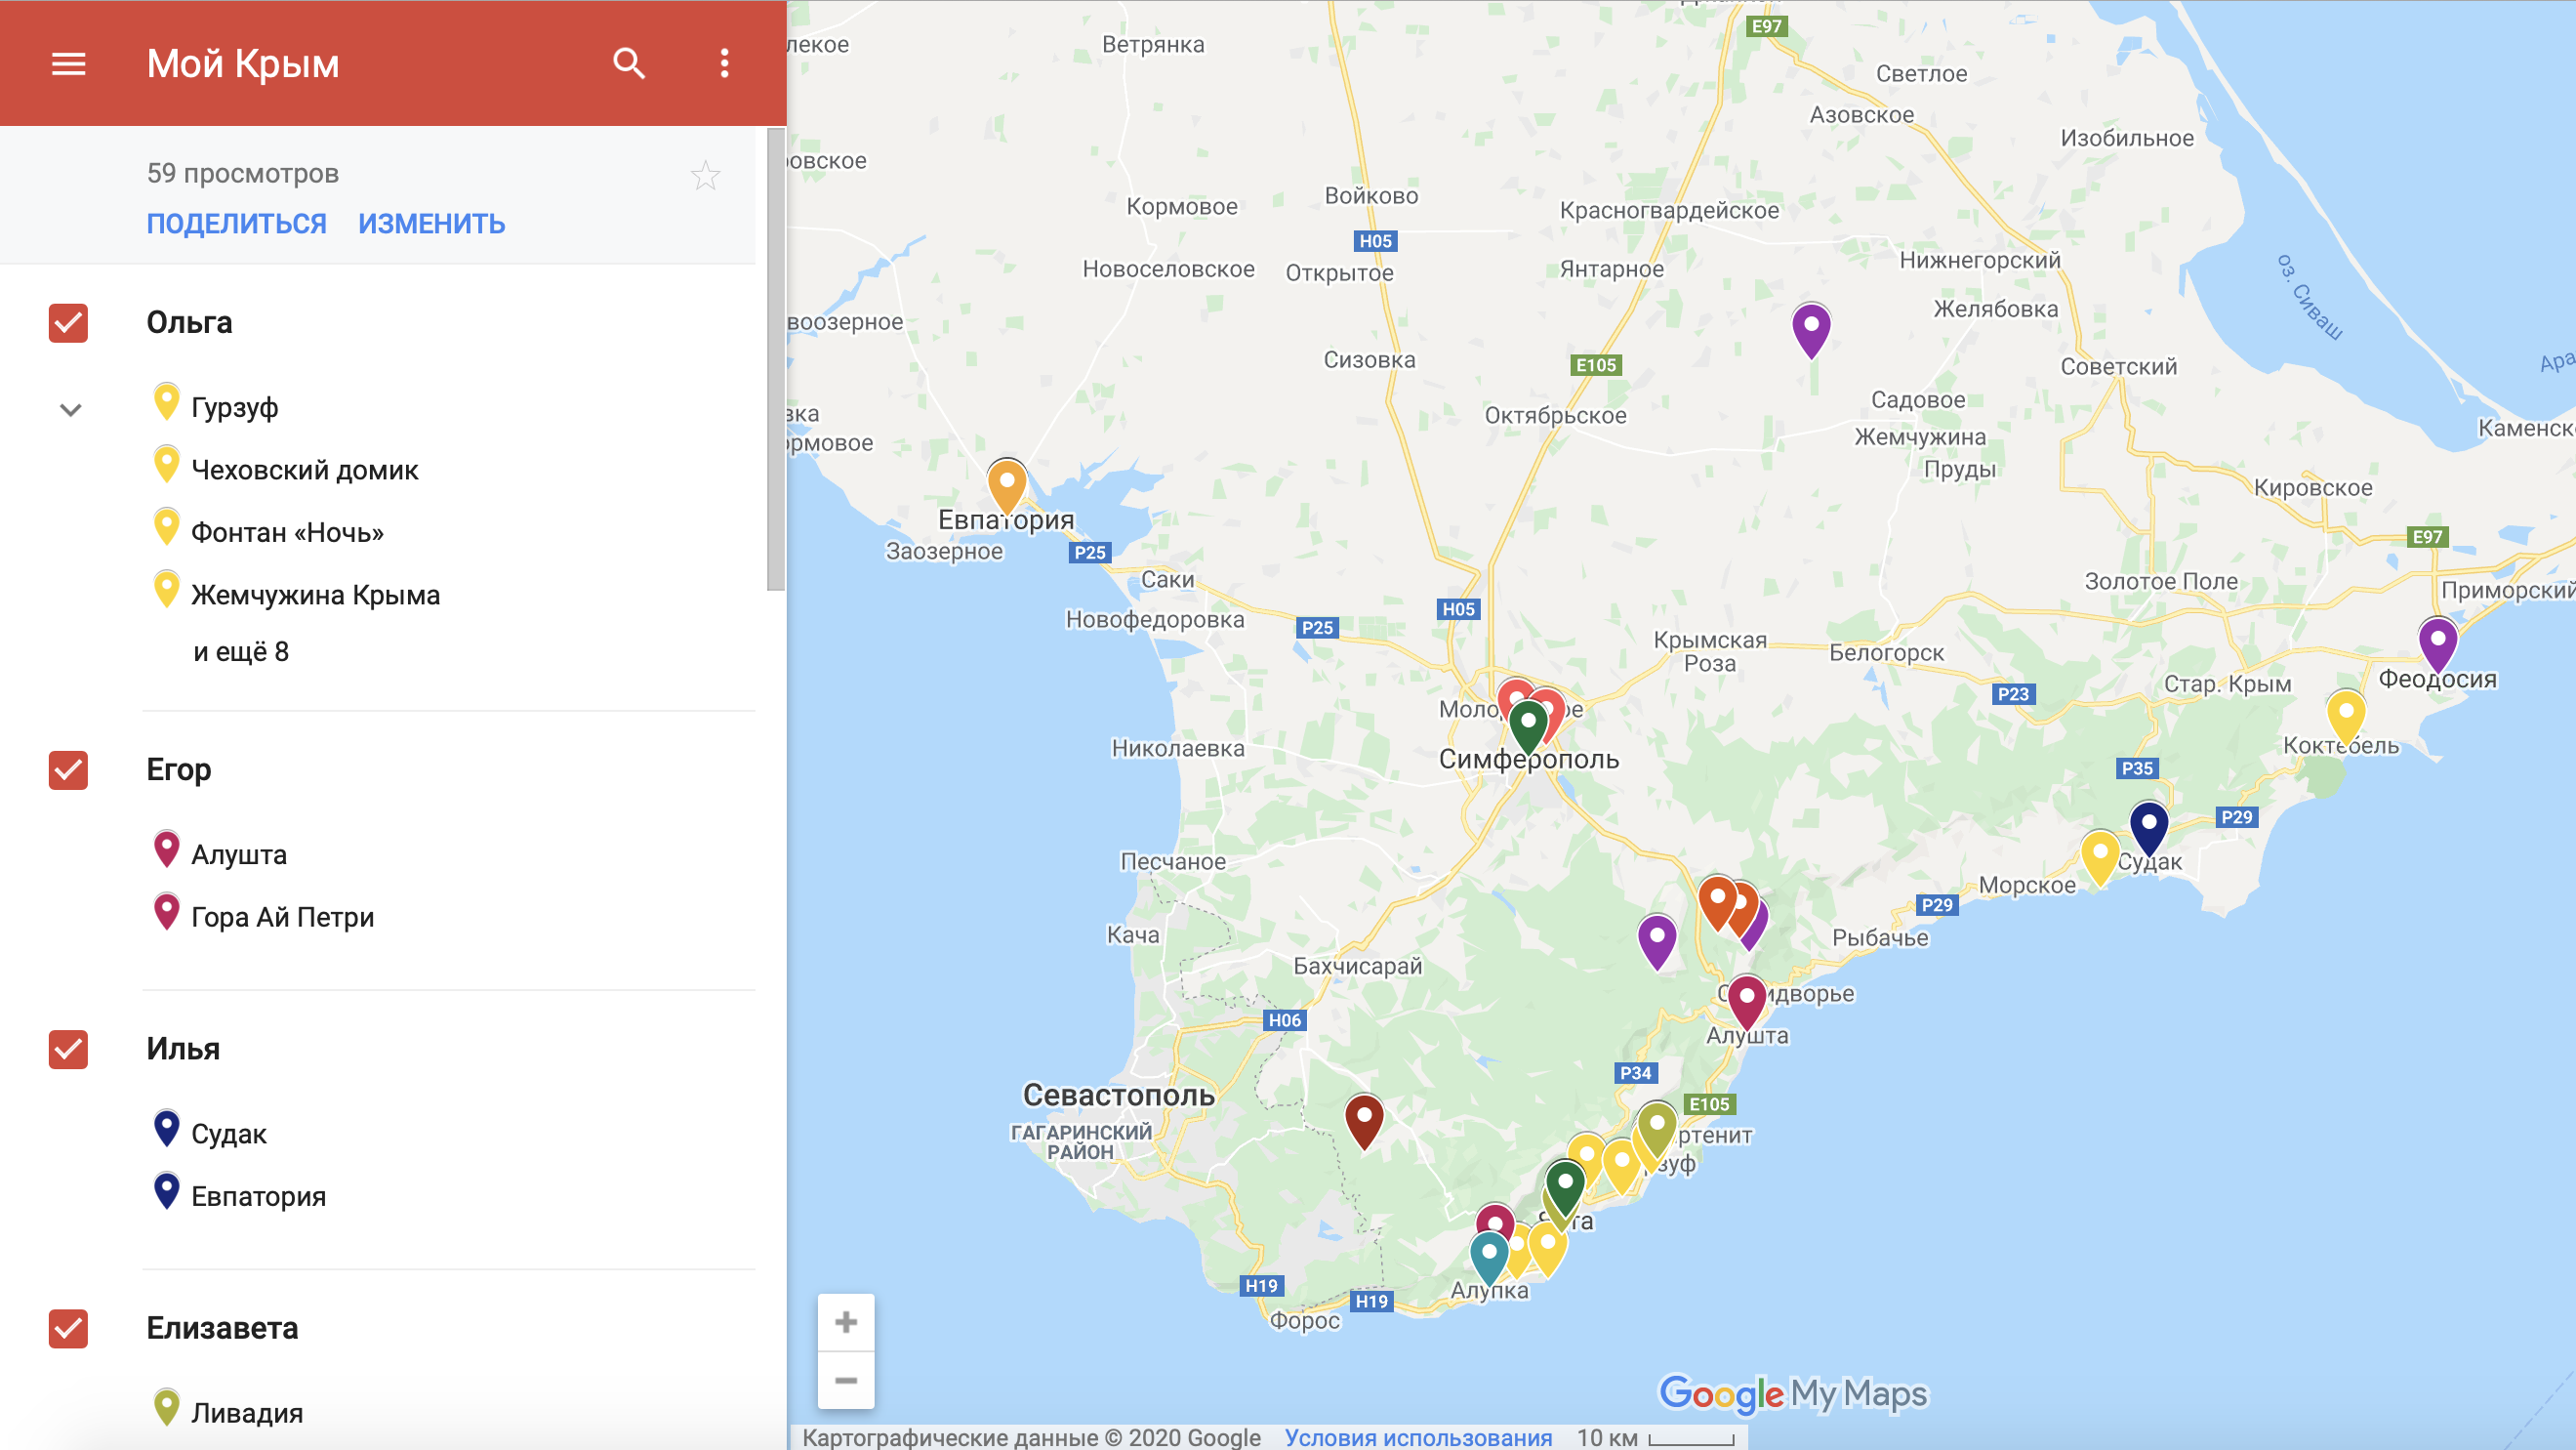Click dark blue marker at Судак

[2148, 825]
